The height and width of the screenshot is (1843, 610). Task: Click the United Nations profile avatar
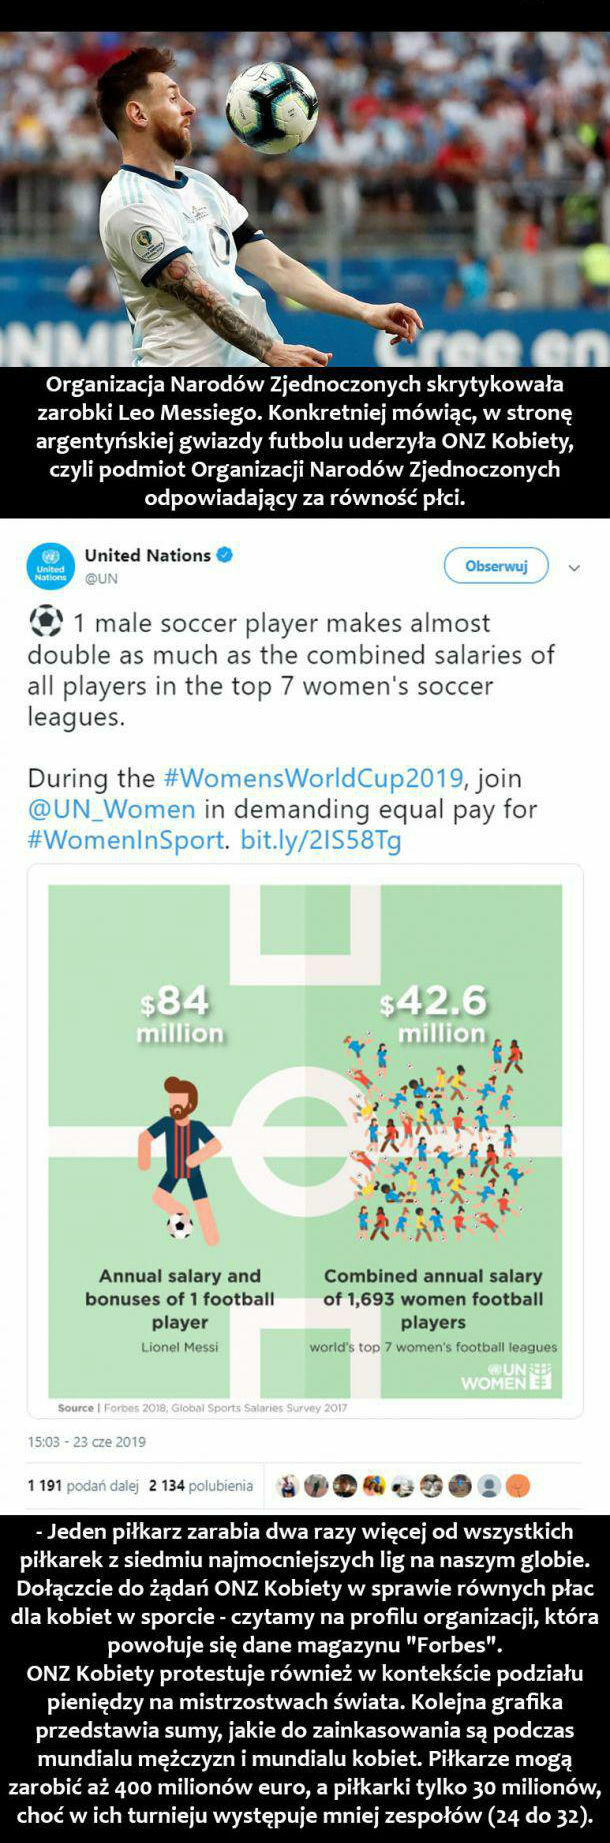[x=50, y=566]
